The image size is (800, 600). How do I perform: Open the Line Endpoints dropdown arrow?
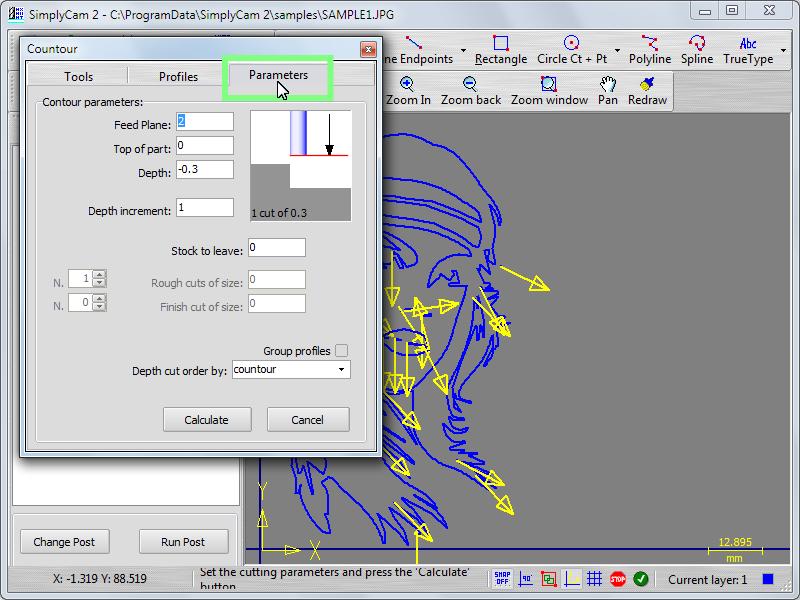pyautogui.click(x=463, y=51)
